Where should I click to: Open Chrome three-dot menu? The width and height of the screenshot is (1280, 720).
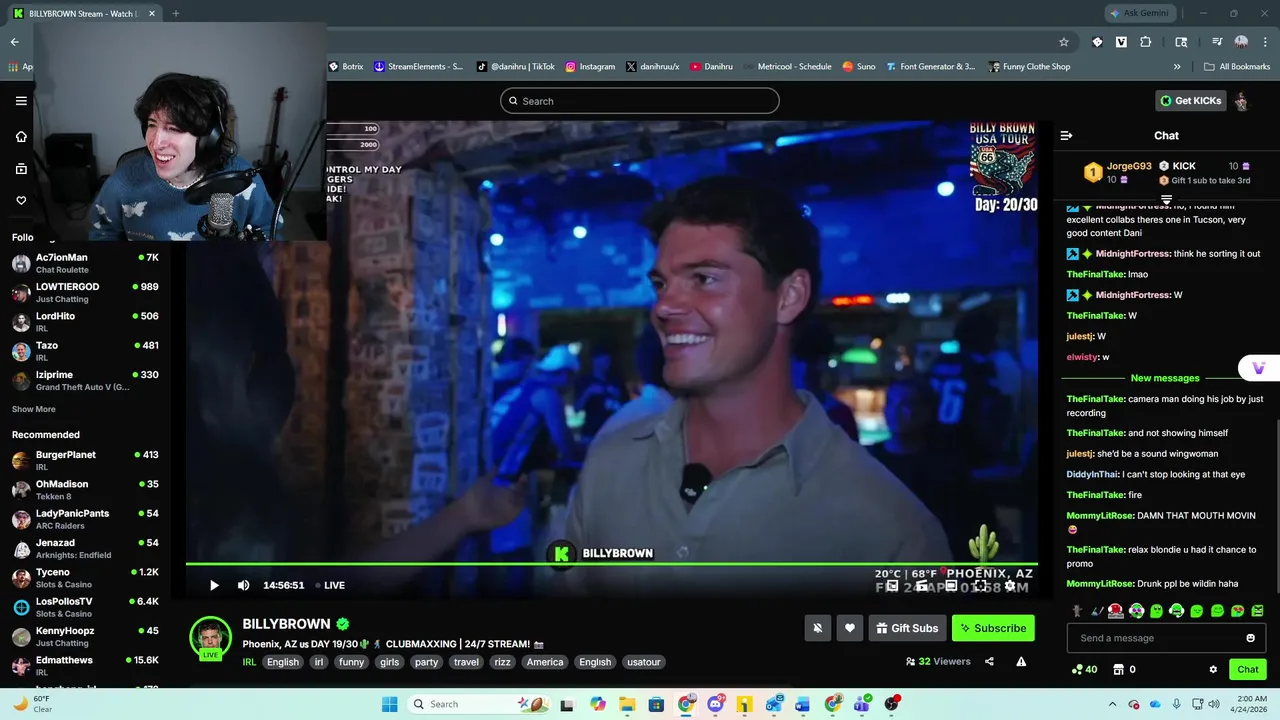1264,42
